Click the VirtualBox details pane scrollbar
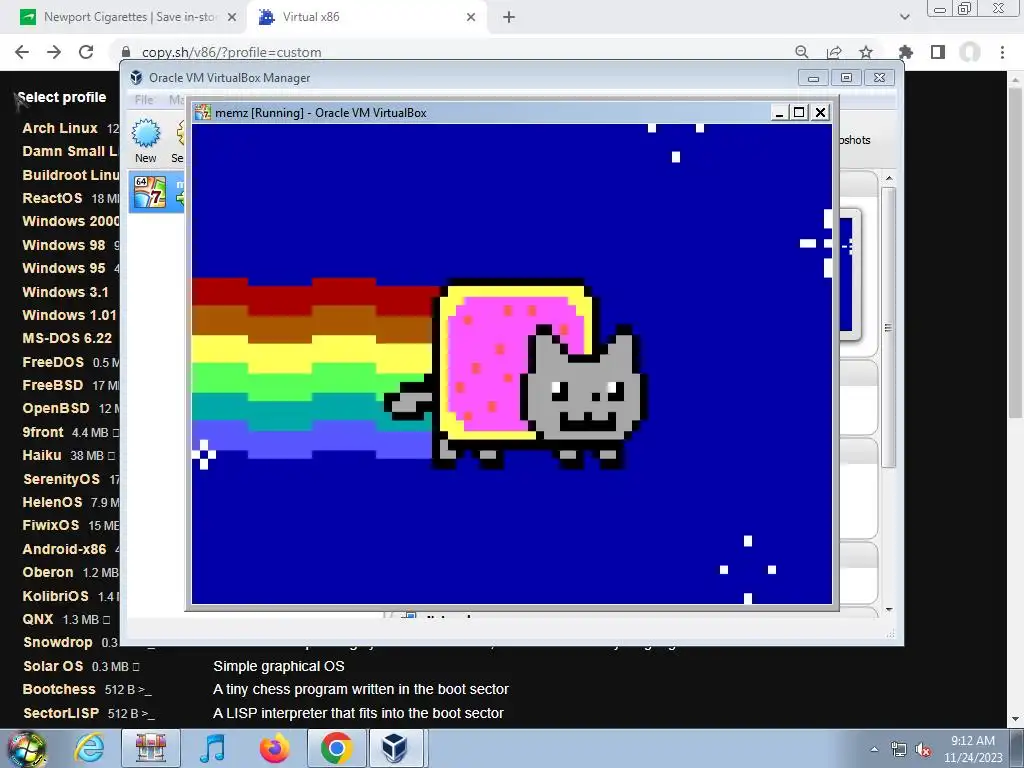The height and width of the screenshot is (768, 1024). pyautogui.click(x=888, y=327)
